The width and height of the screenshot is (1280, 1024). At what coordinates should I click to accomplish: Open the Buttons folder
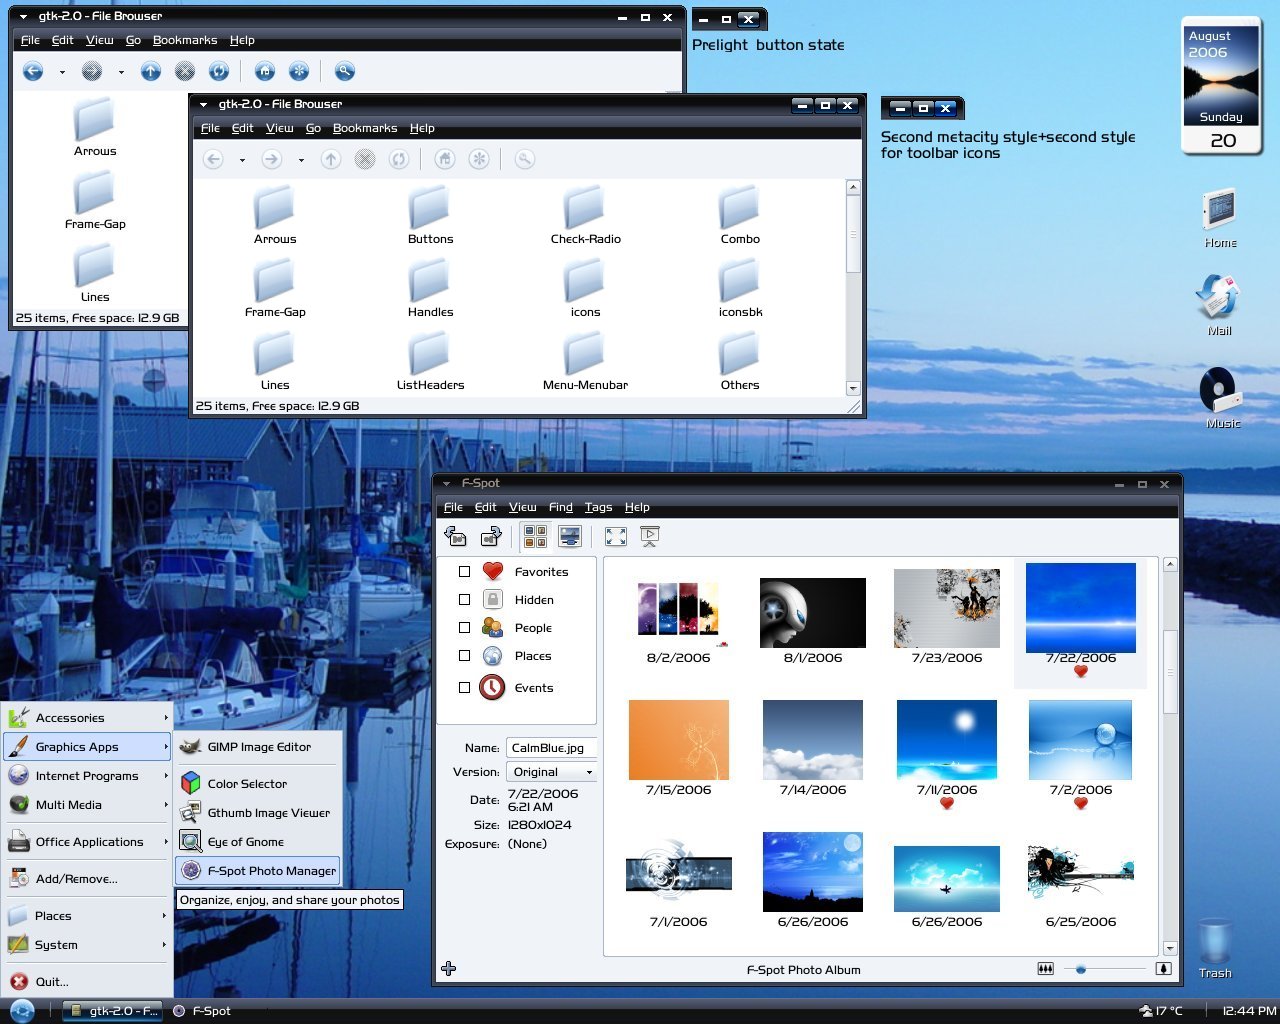pyautogui.click(x=430, y=215)
